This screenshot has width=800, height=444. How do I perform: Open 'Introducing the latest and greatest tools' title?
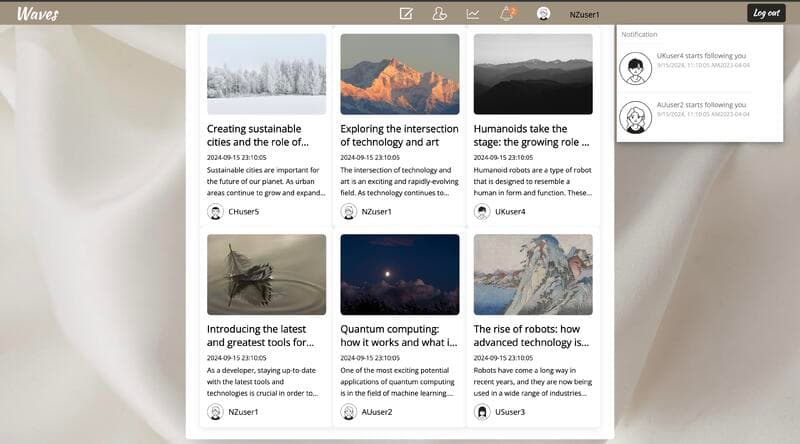260,336
